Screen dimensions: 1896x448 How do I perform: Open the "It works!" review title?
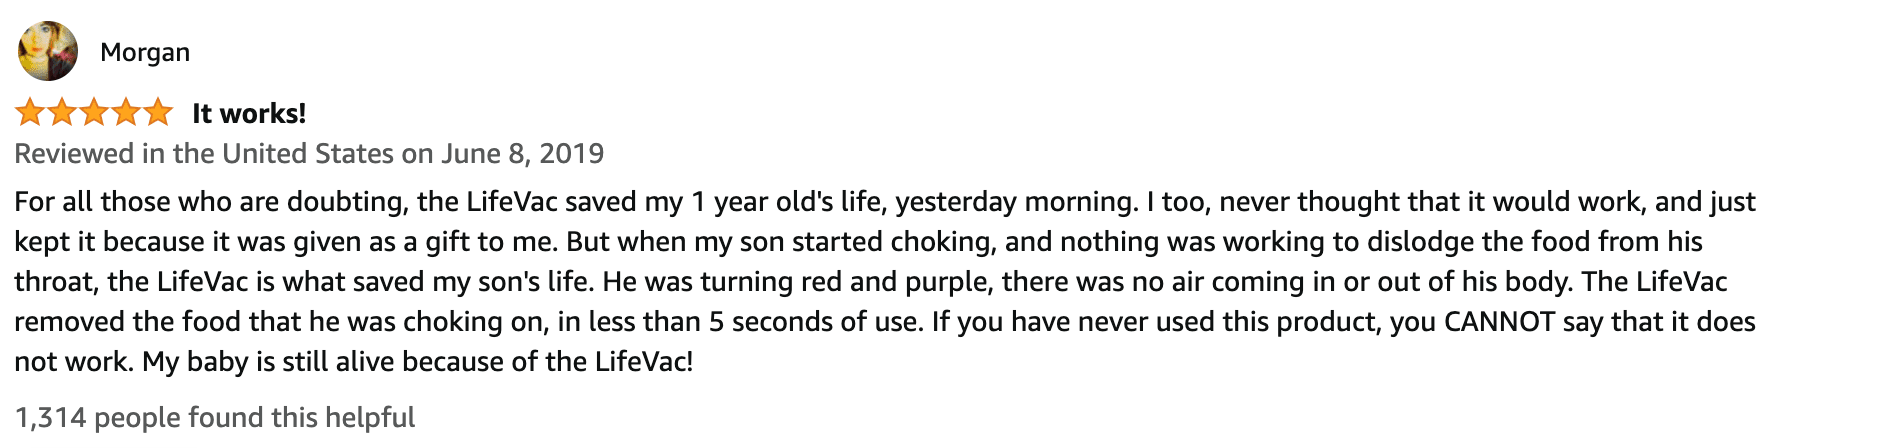click(249, 113)
